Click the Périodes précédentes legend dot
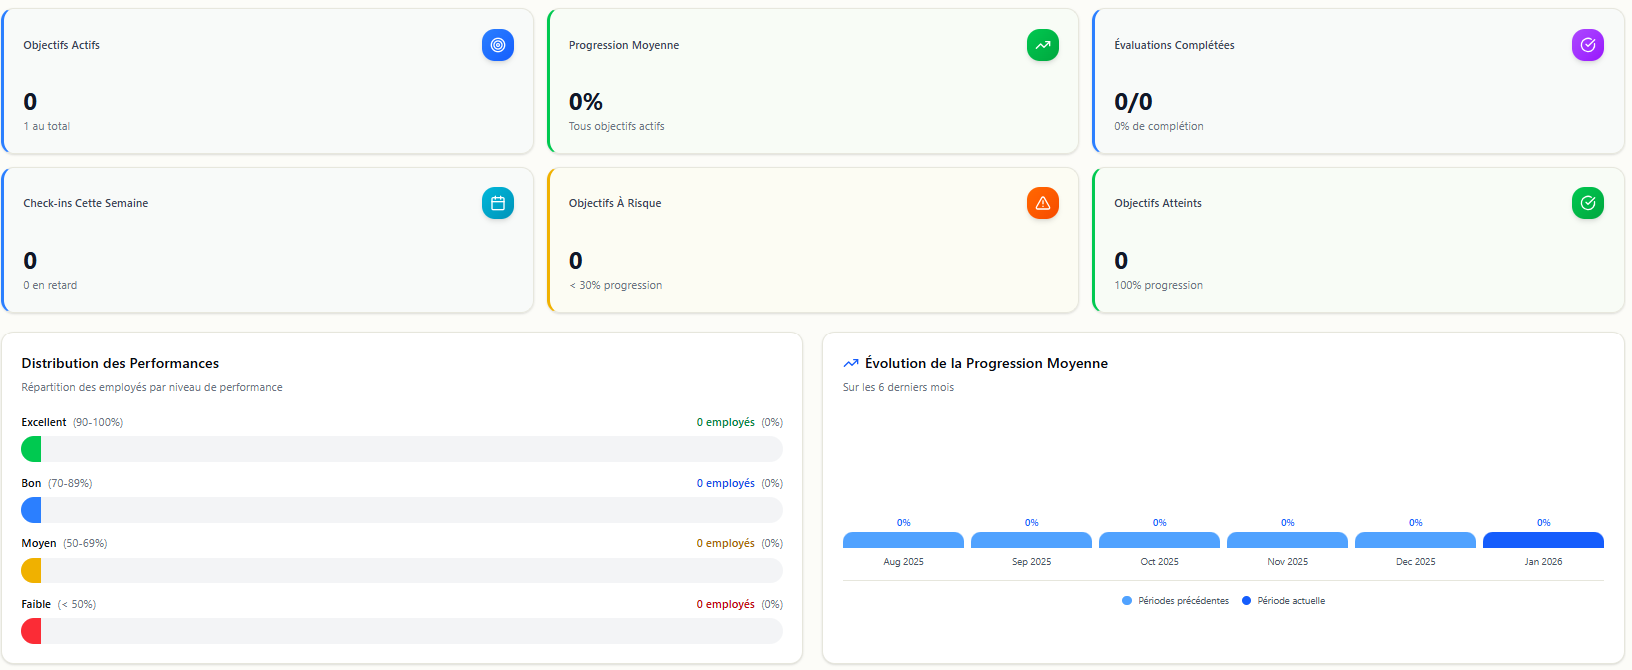The image size is (1632, 670). [x=1127, y=601]
